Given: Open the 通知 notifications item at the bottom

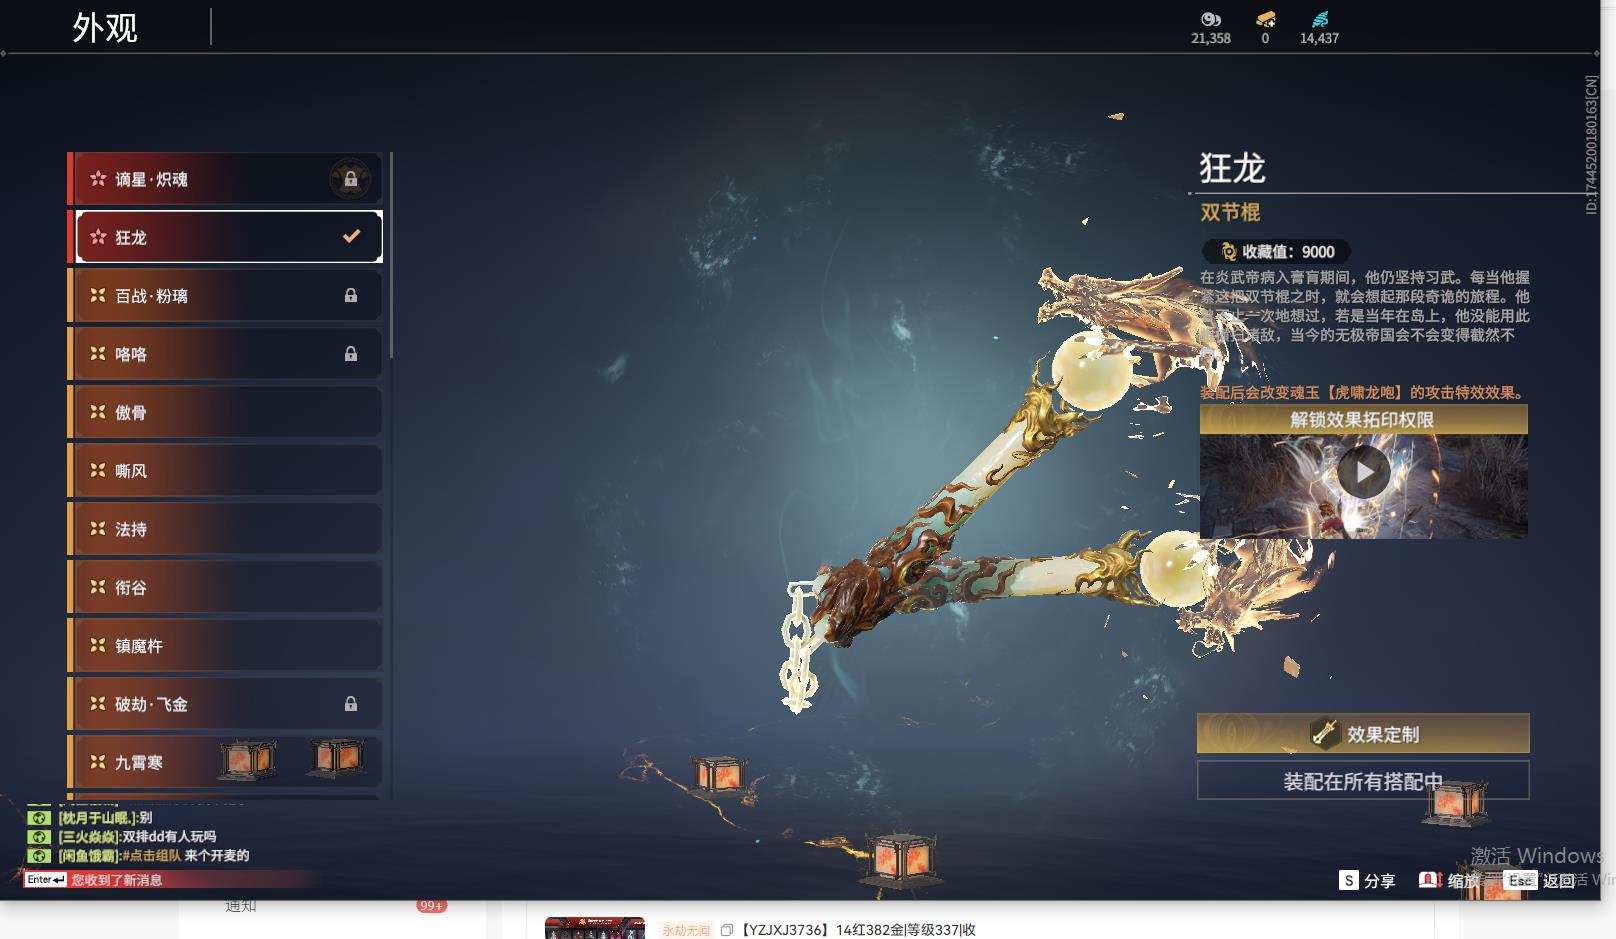Looking at the screenshot, I should tap(238, 906).
